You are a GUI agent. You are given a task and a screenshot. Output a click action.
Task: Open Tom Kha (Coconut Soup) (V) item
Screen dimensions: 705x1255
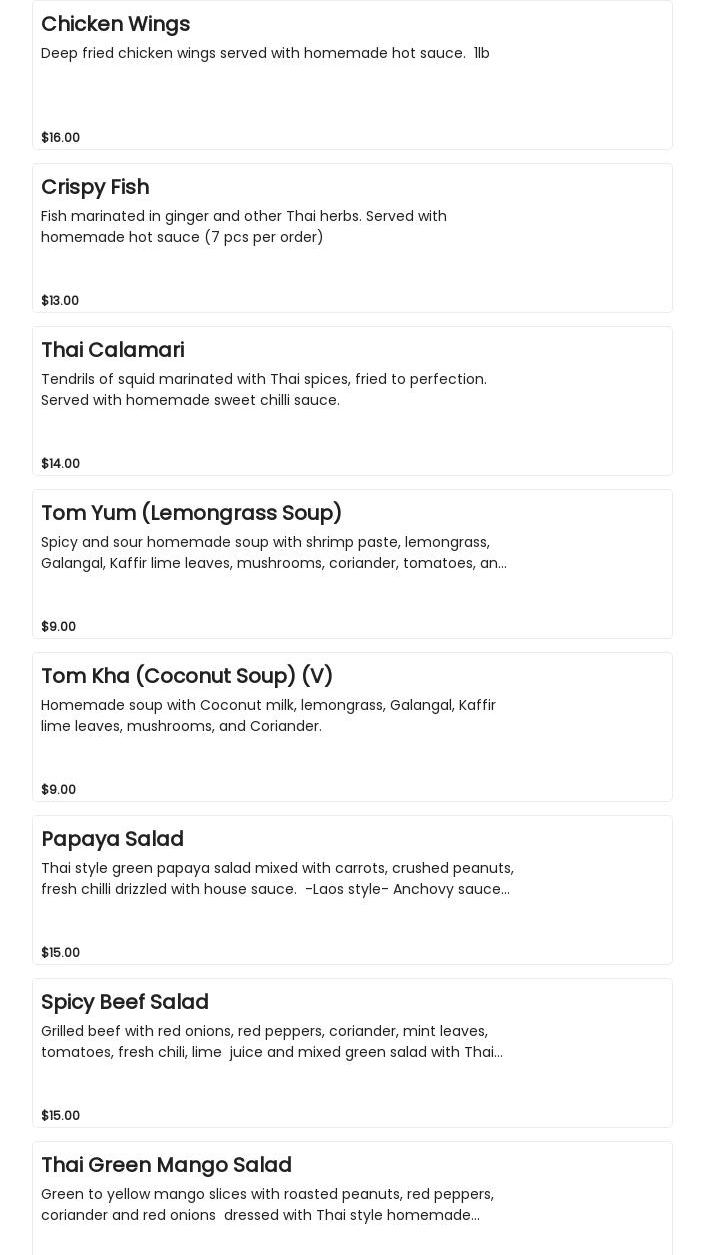pos(187,676)
